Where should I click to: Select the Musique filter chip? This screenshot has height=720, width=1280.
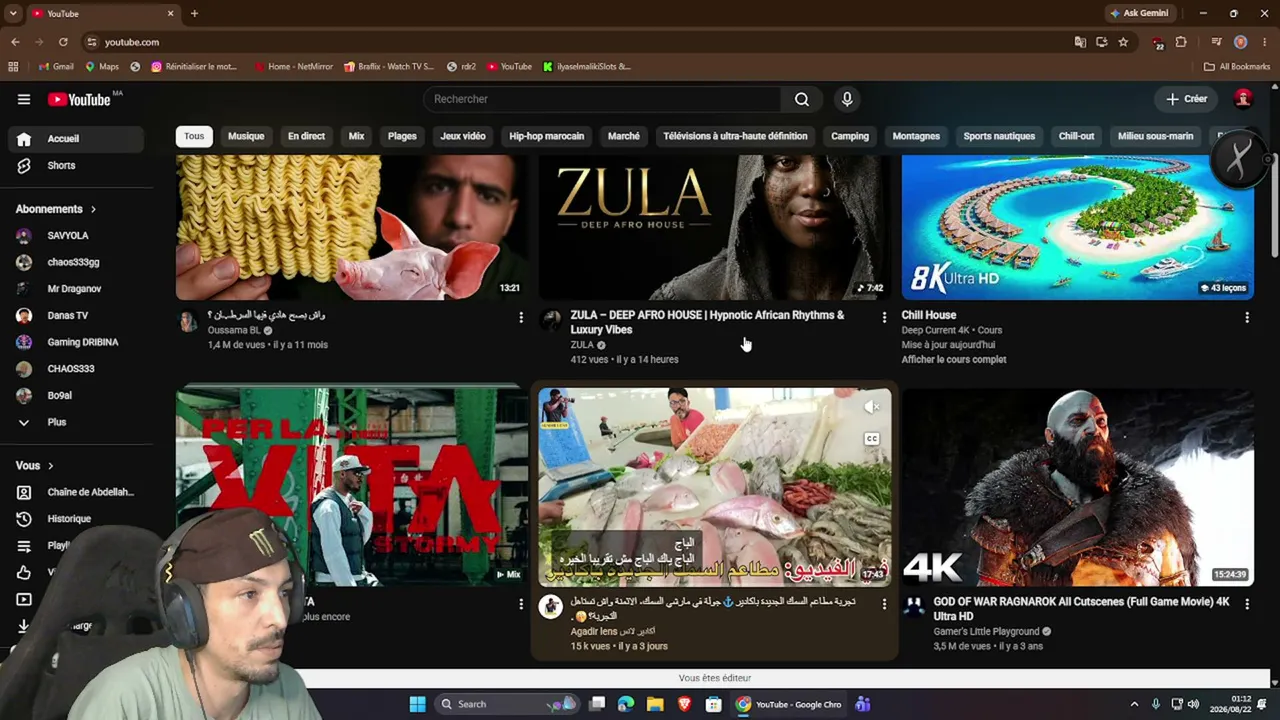pyautogui.click(x=246, y=136)
